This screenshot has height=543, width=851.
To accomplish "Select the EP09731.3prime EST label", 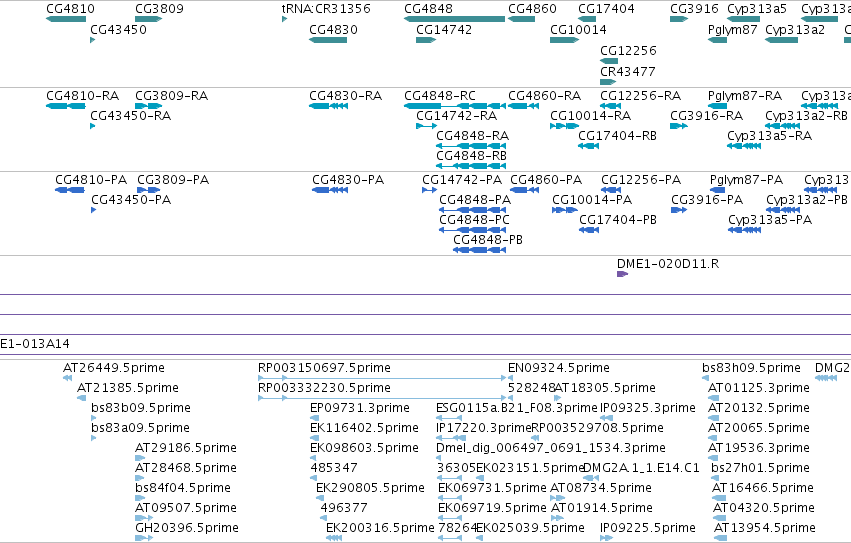I will tap(360, 408).
